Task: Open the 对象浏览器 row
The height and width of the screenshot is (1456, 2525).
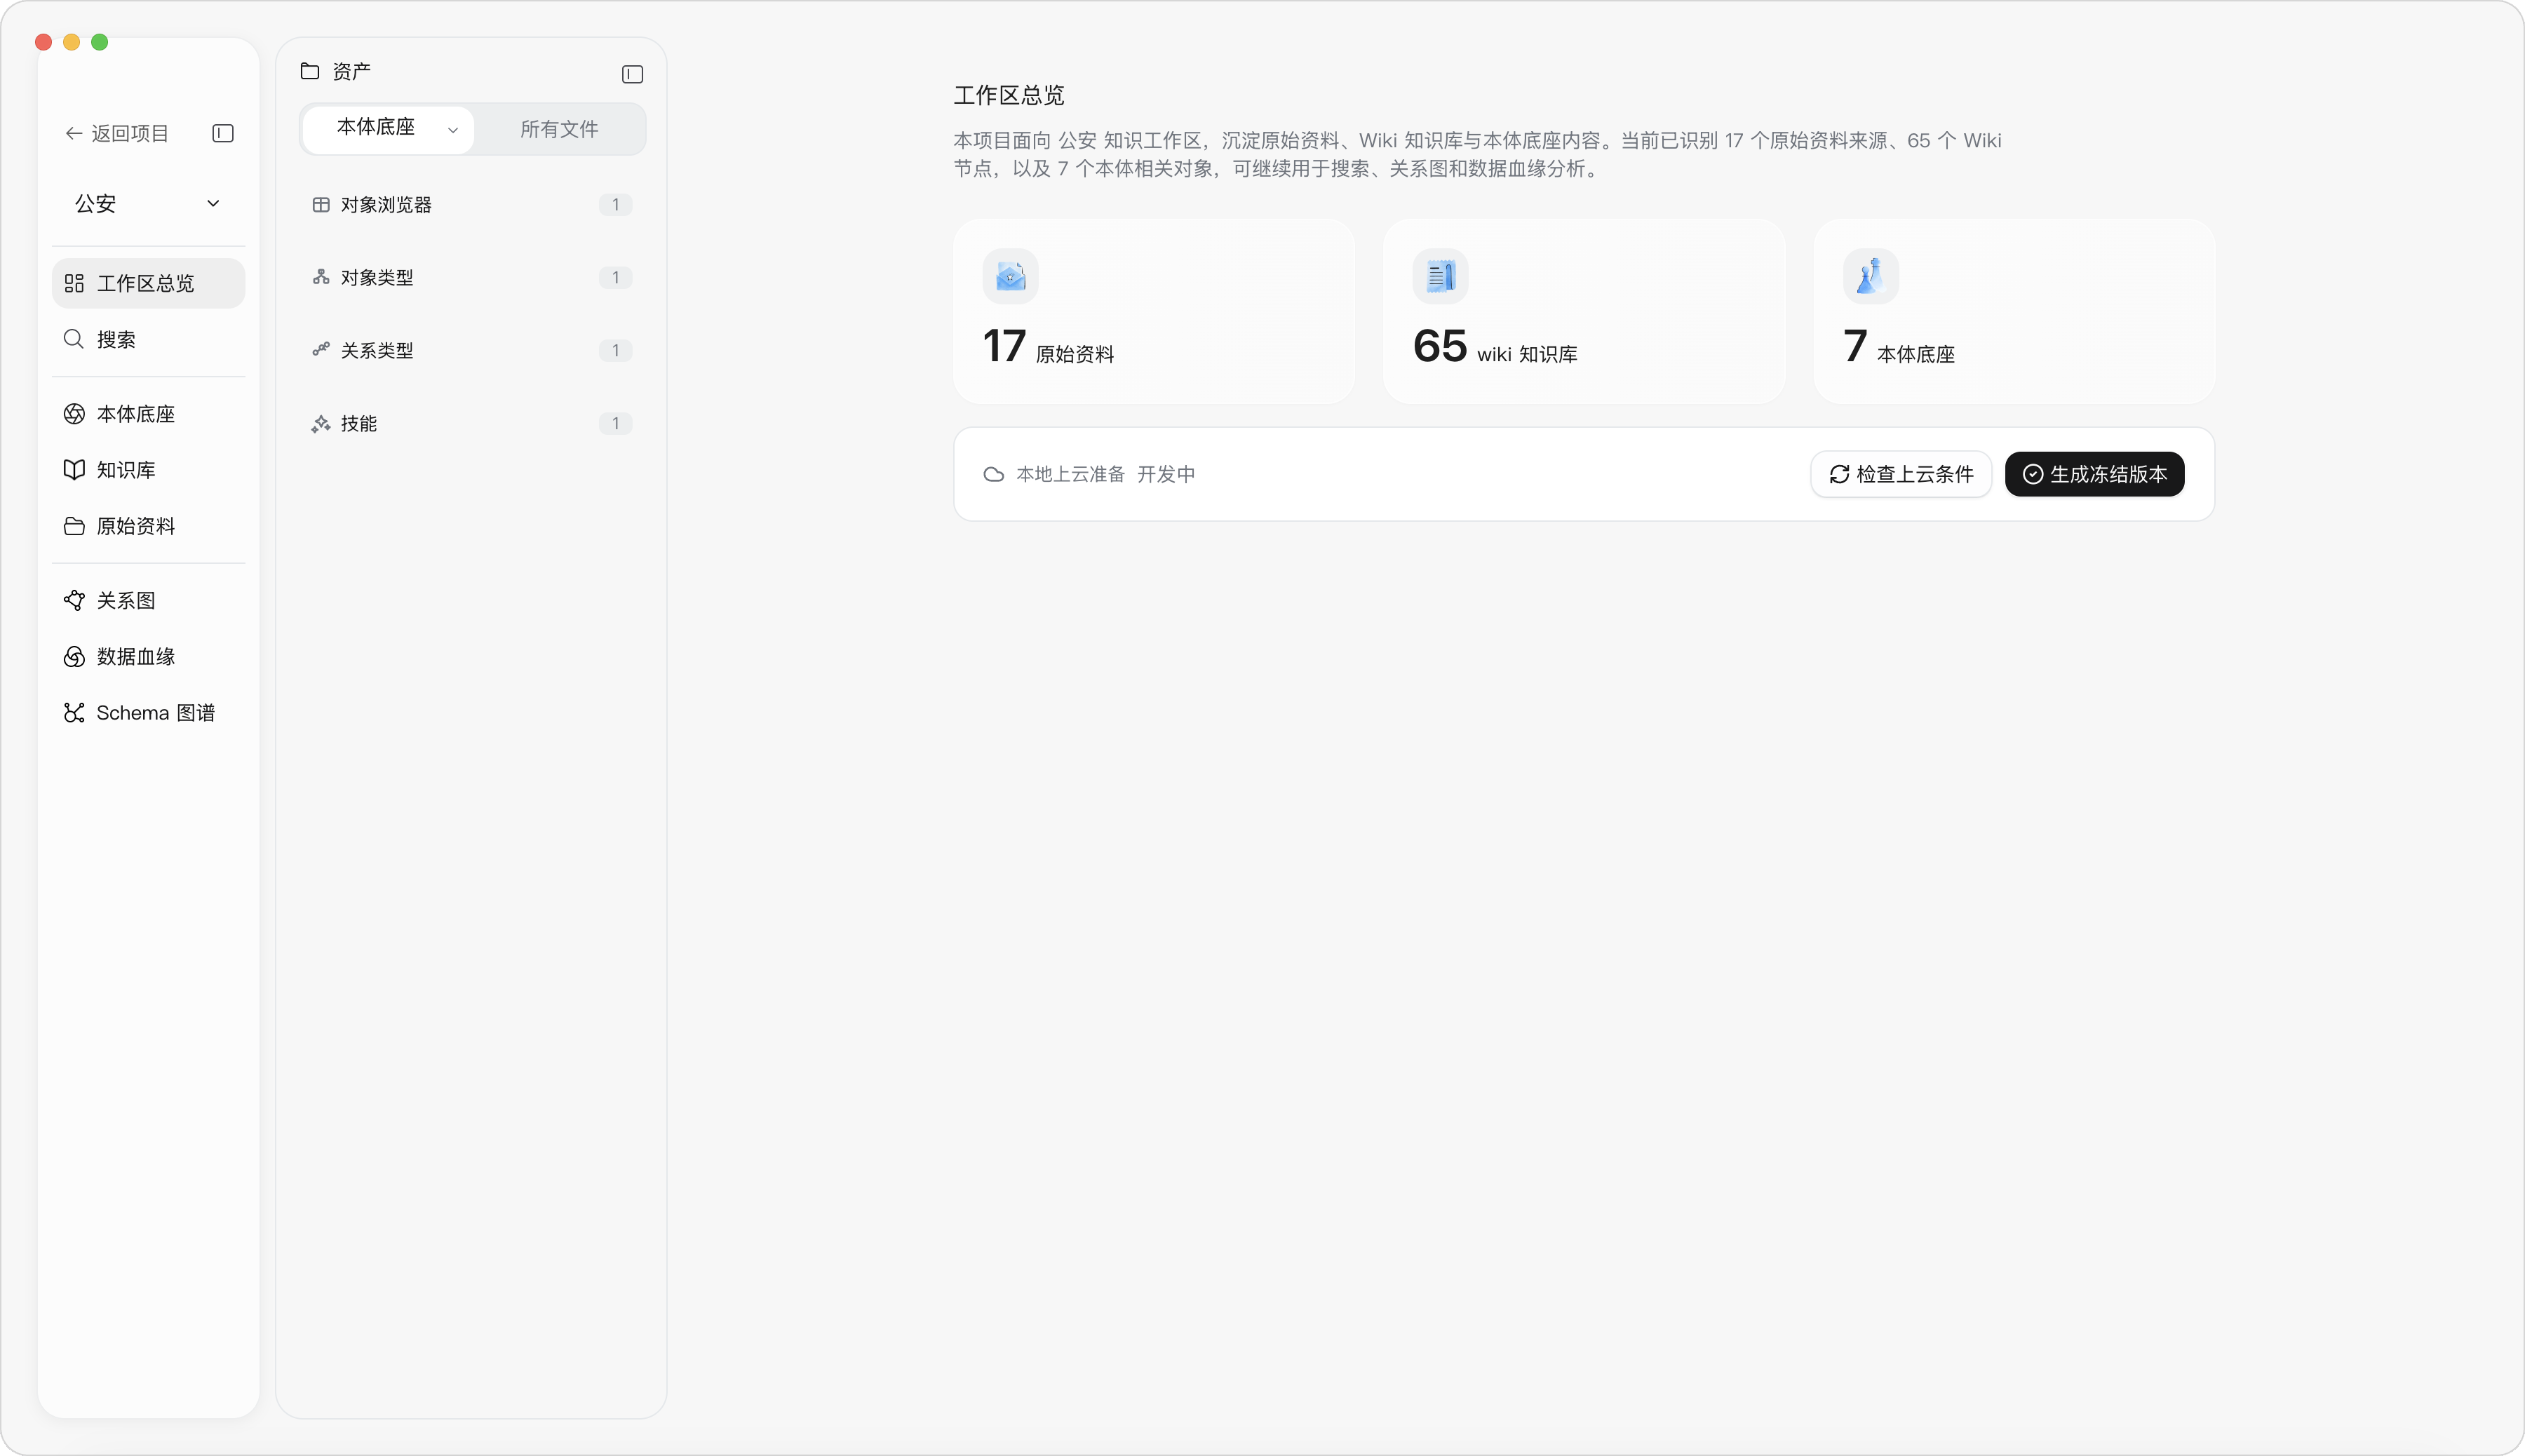Action: coord(471,205)
